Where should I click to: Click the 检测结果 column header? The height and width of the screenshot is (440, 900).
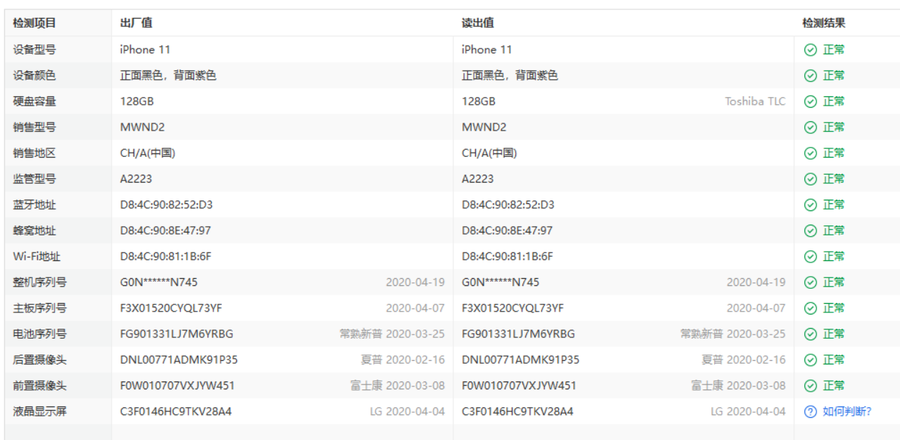coord(823,23)
